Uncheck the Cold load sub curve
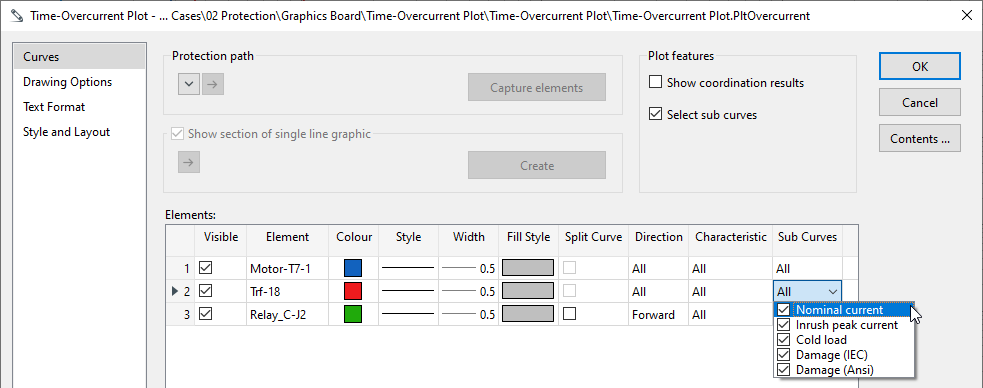The image size is (983, 388). (x=783, y=340)
